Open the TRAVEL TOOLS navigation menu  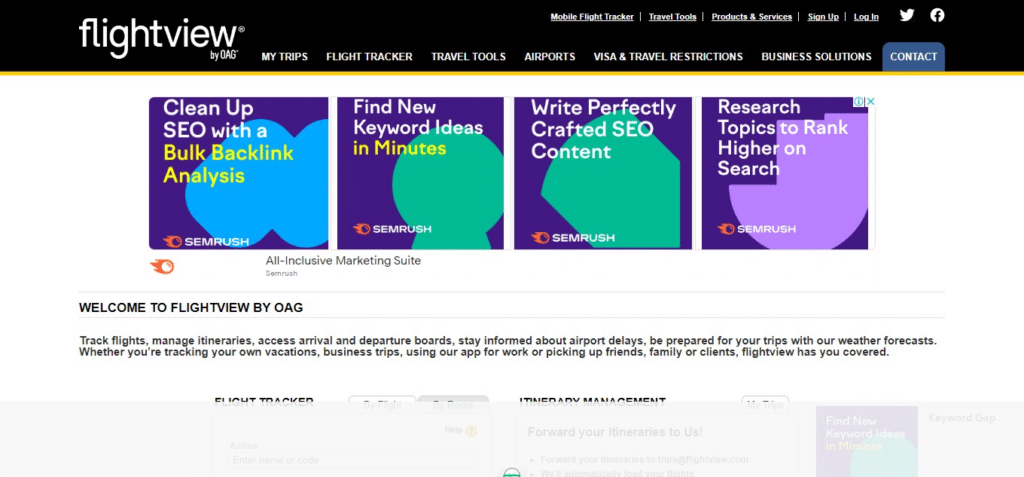[468, 57]
